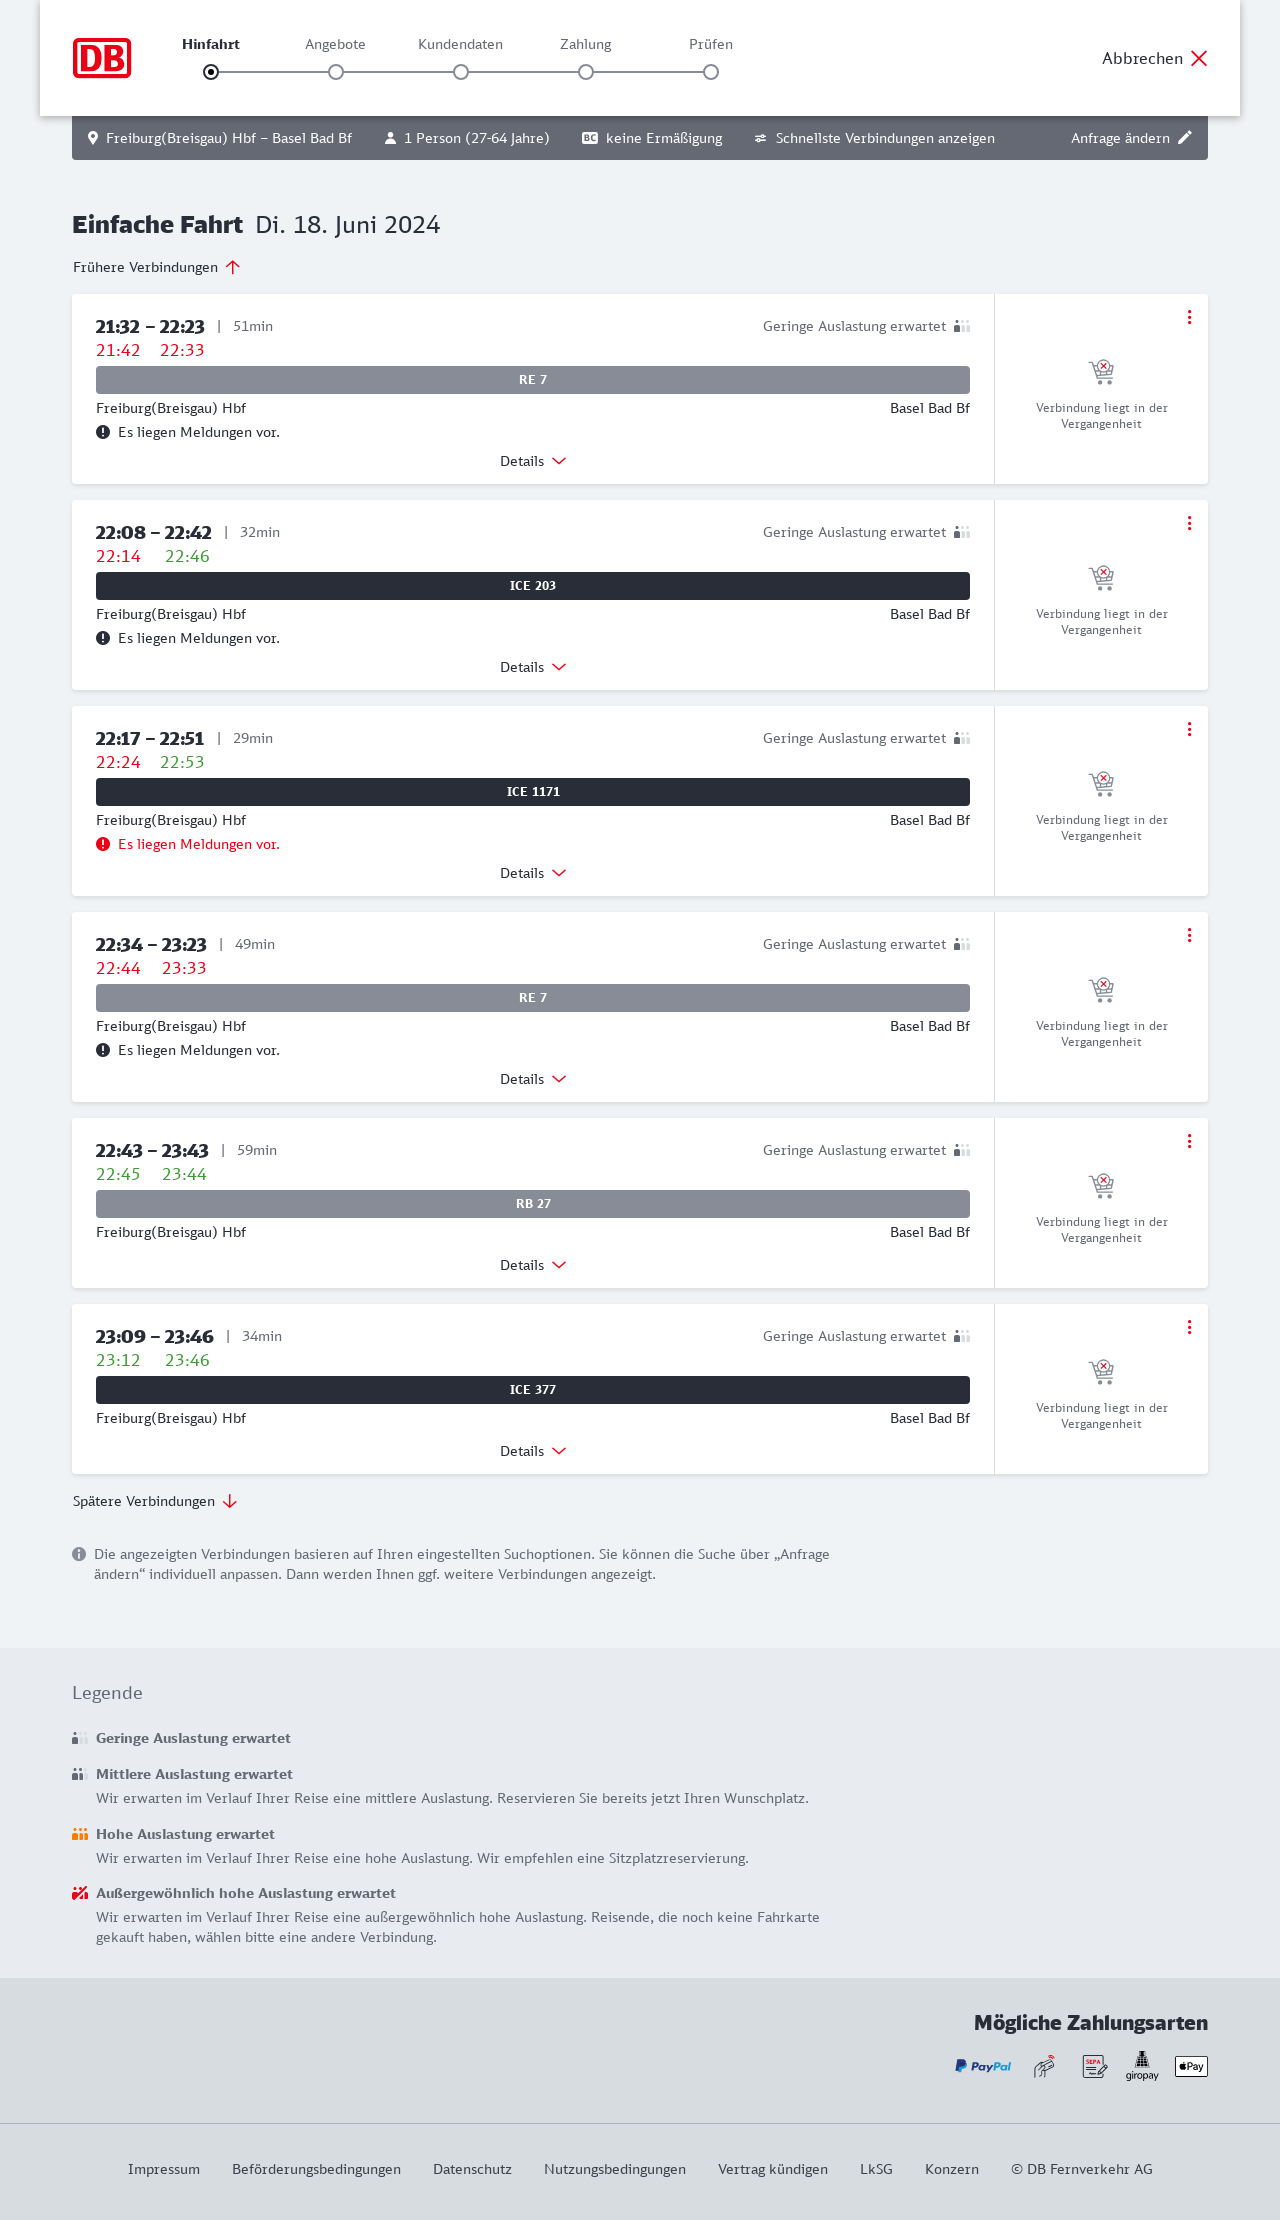Click the warning icon on ICE 1171

pyautogui.click(x=103, y=844)
